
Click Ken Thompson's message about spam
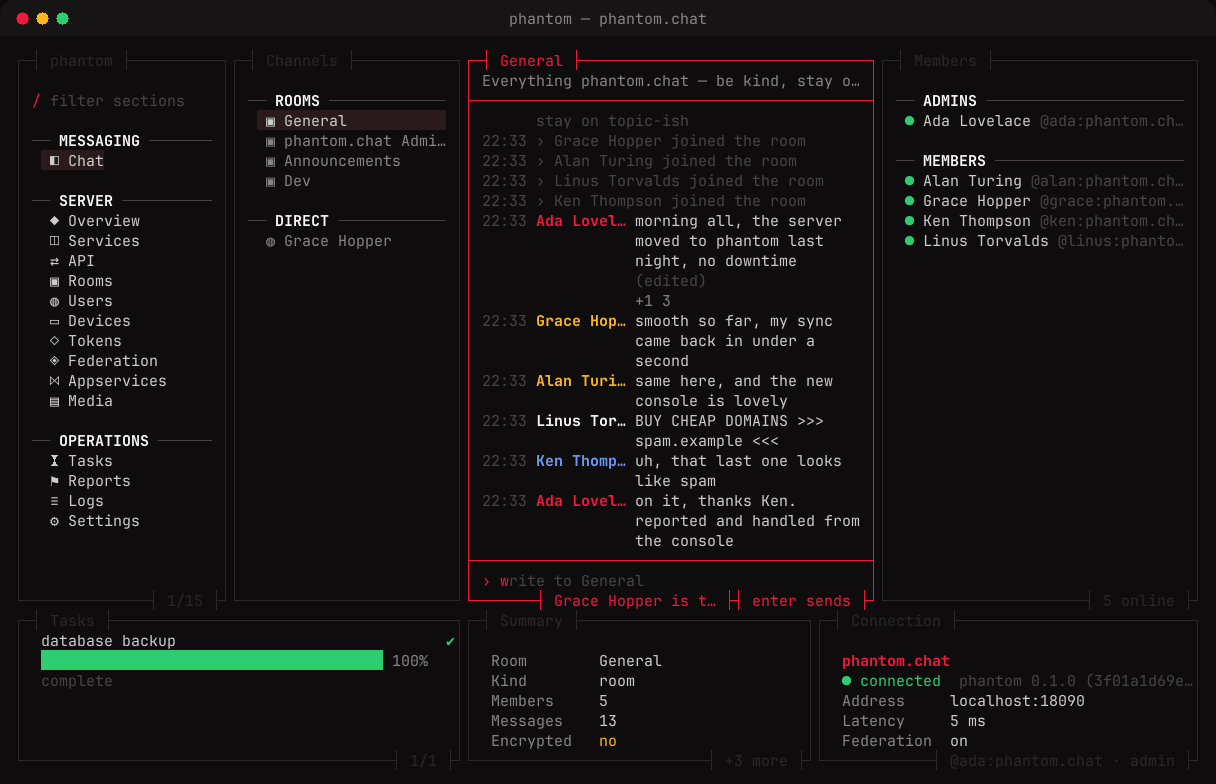coord(738,471)
